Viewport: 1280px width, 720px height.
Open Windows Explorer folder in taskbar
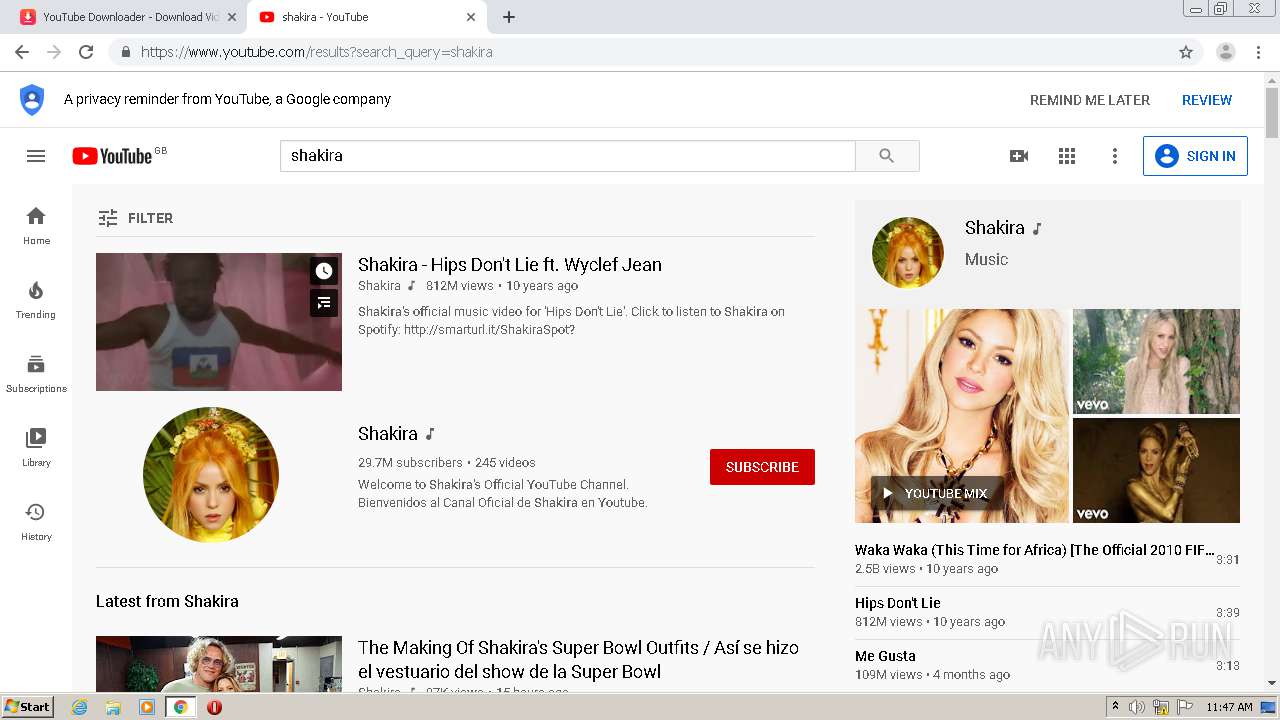[x=113, y=707]
